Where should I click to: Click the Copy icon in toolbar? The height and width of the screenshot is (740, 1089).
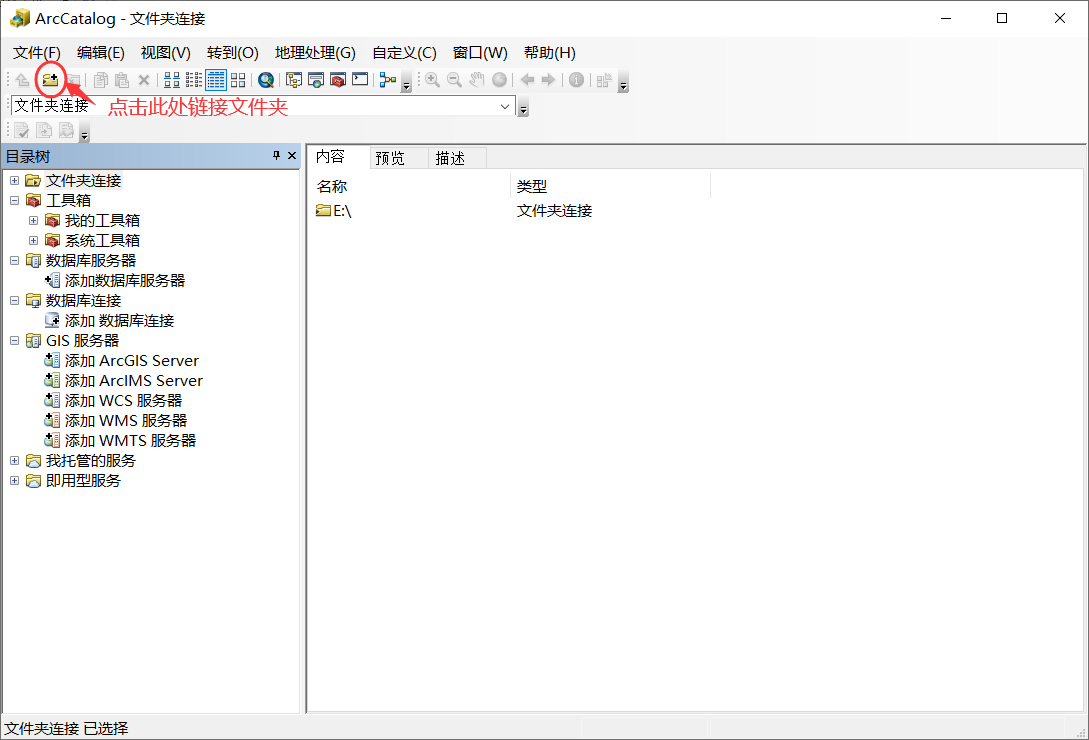pyautogui.click(x=101, y=80)
